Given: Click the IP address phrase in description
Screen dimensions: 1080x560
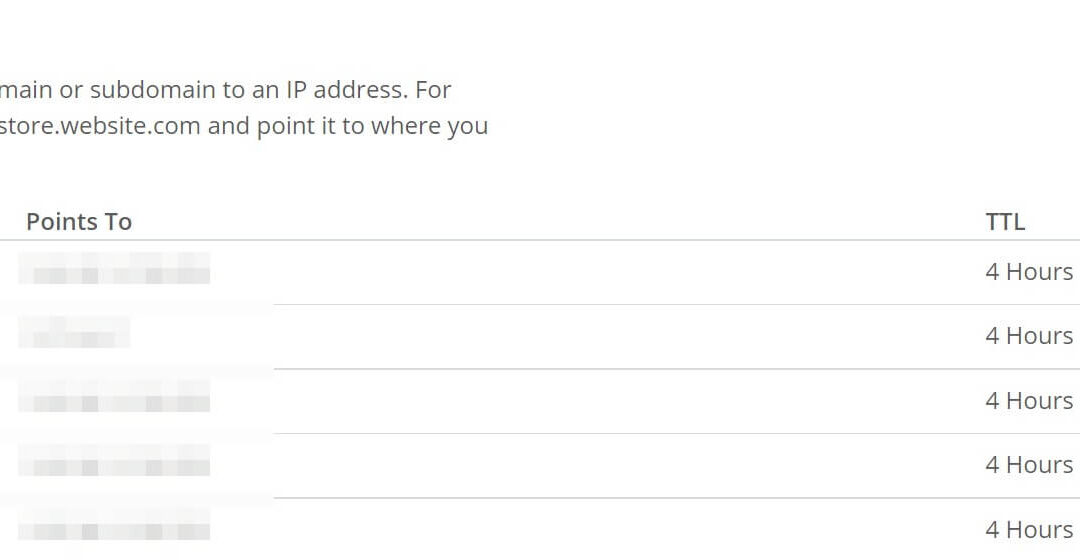Looking at the screenshot, I should [x=342, y=90].
